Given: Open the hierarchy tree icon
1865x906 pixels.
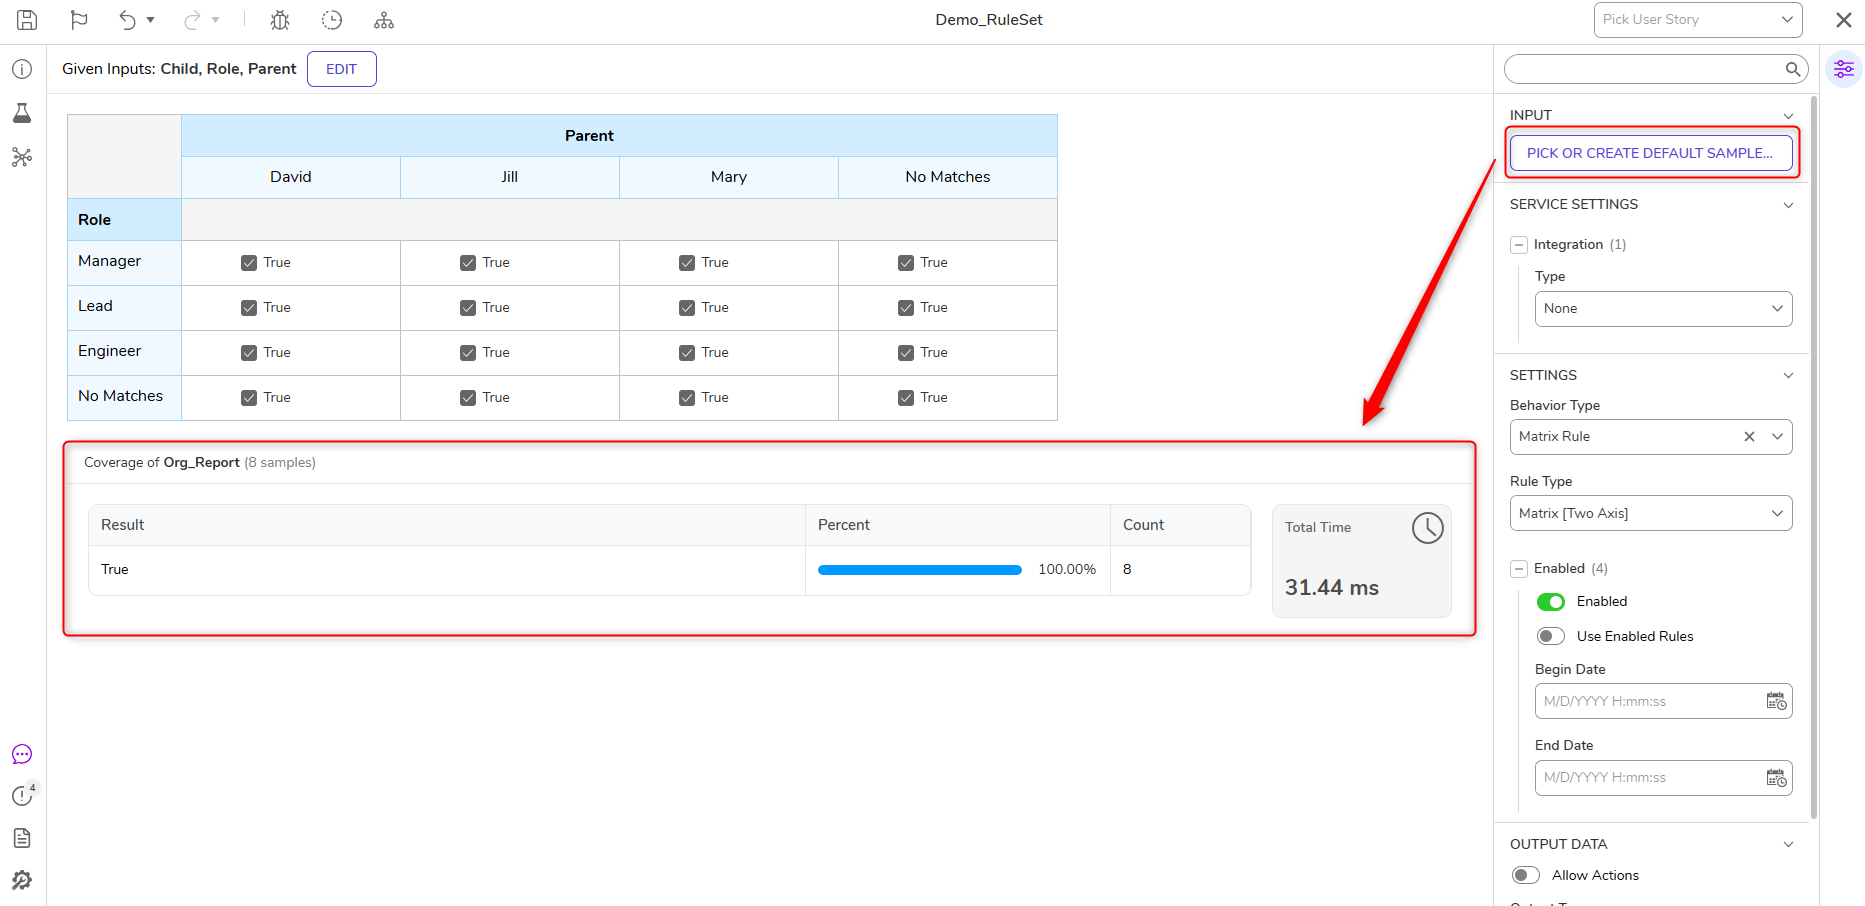Looking at the screenshot, I should click(384, 20).
